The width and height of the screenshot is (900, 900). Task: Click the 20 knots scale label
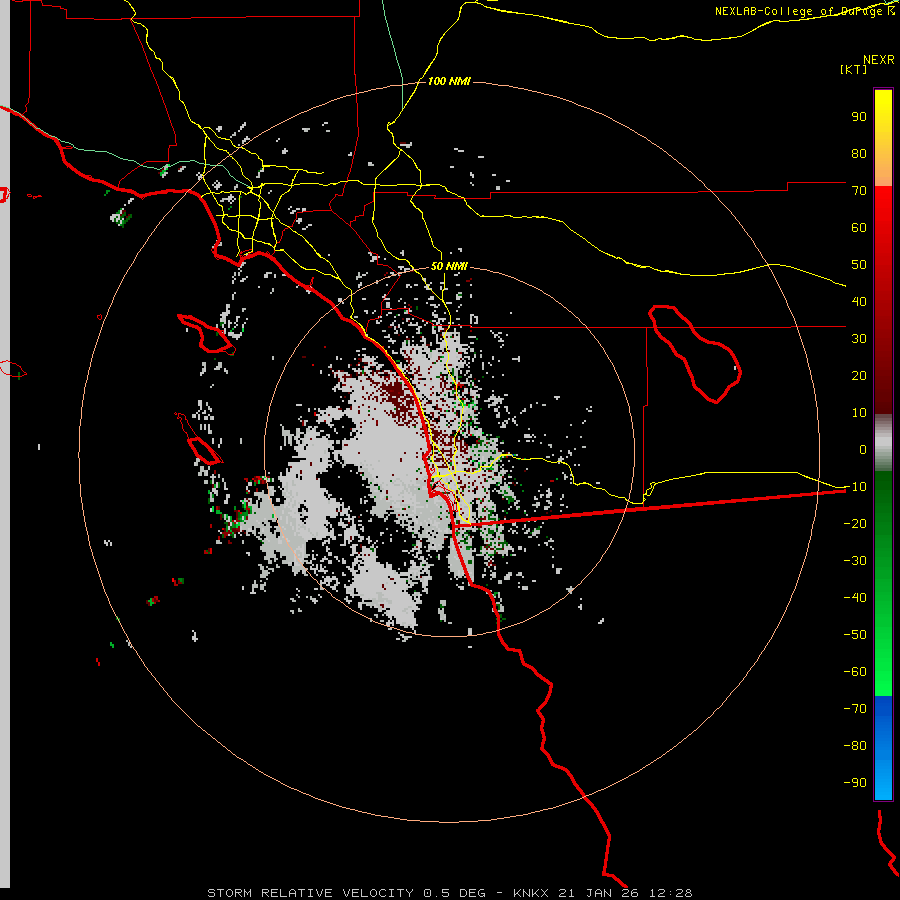[859, 376]
